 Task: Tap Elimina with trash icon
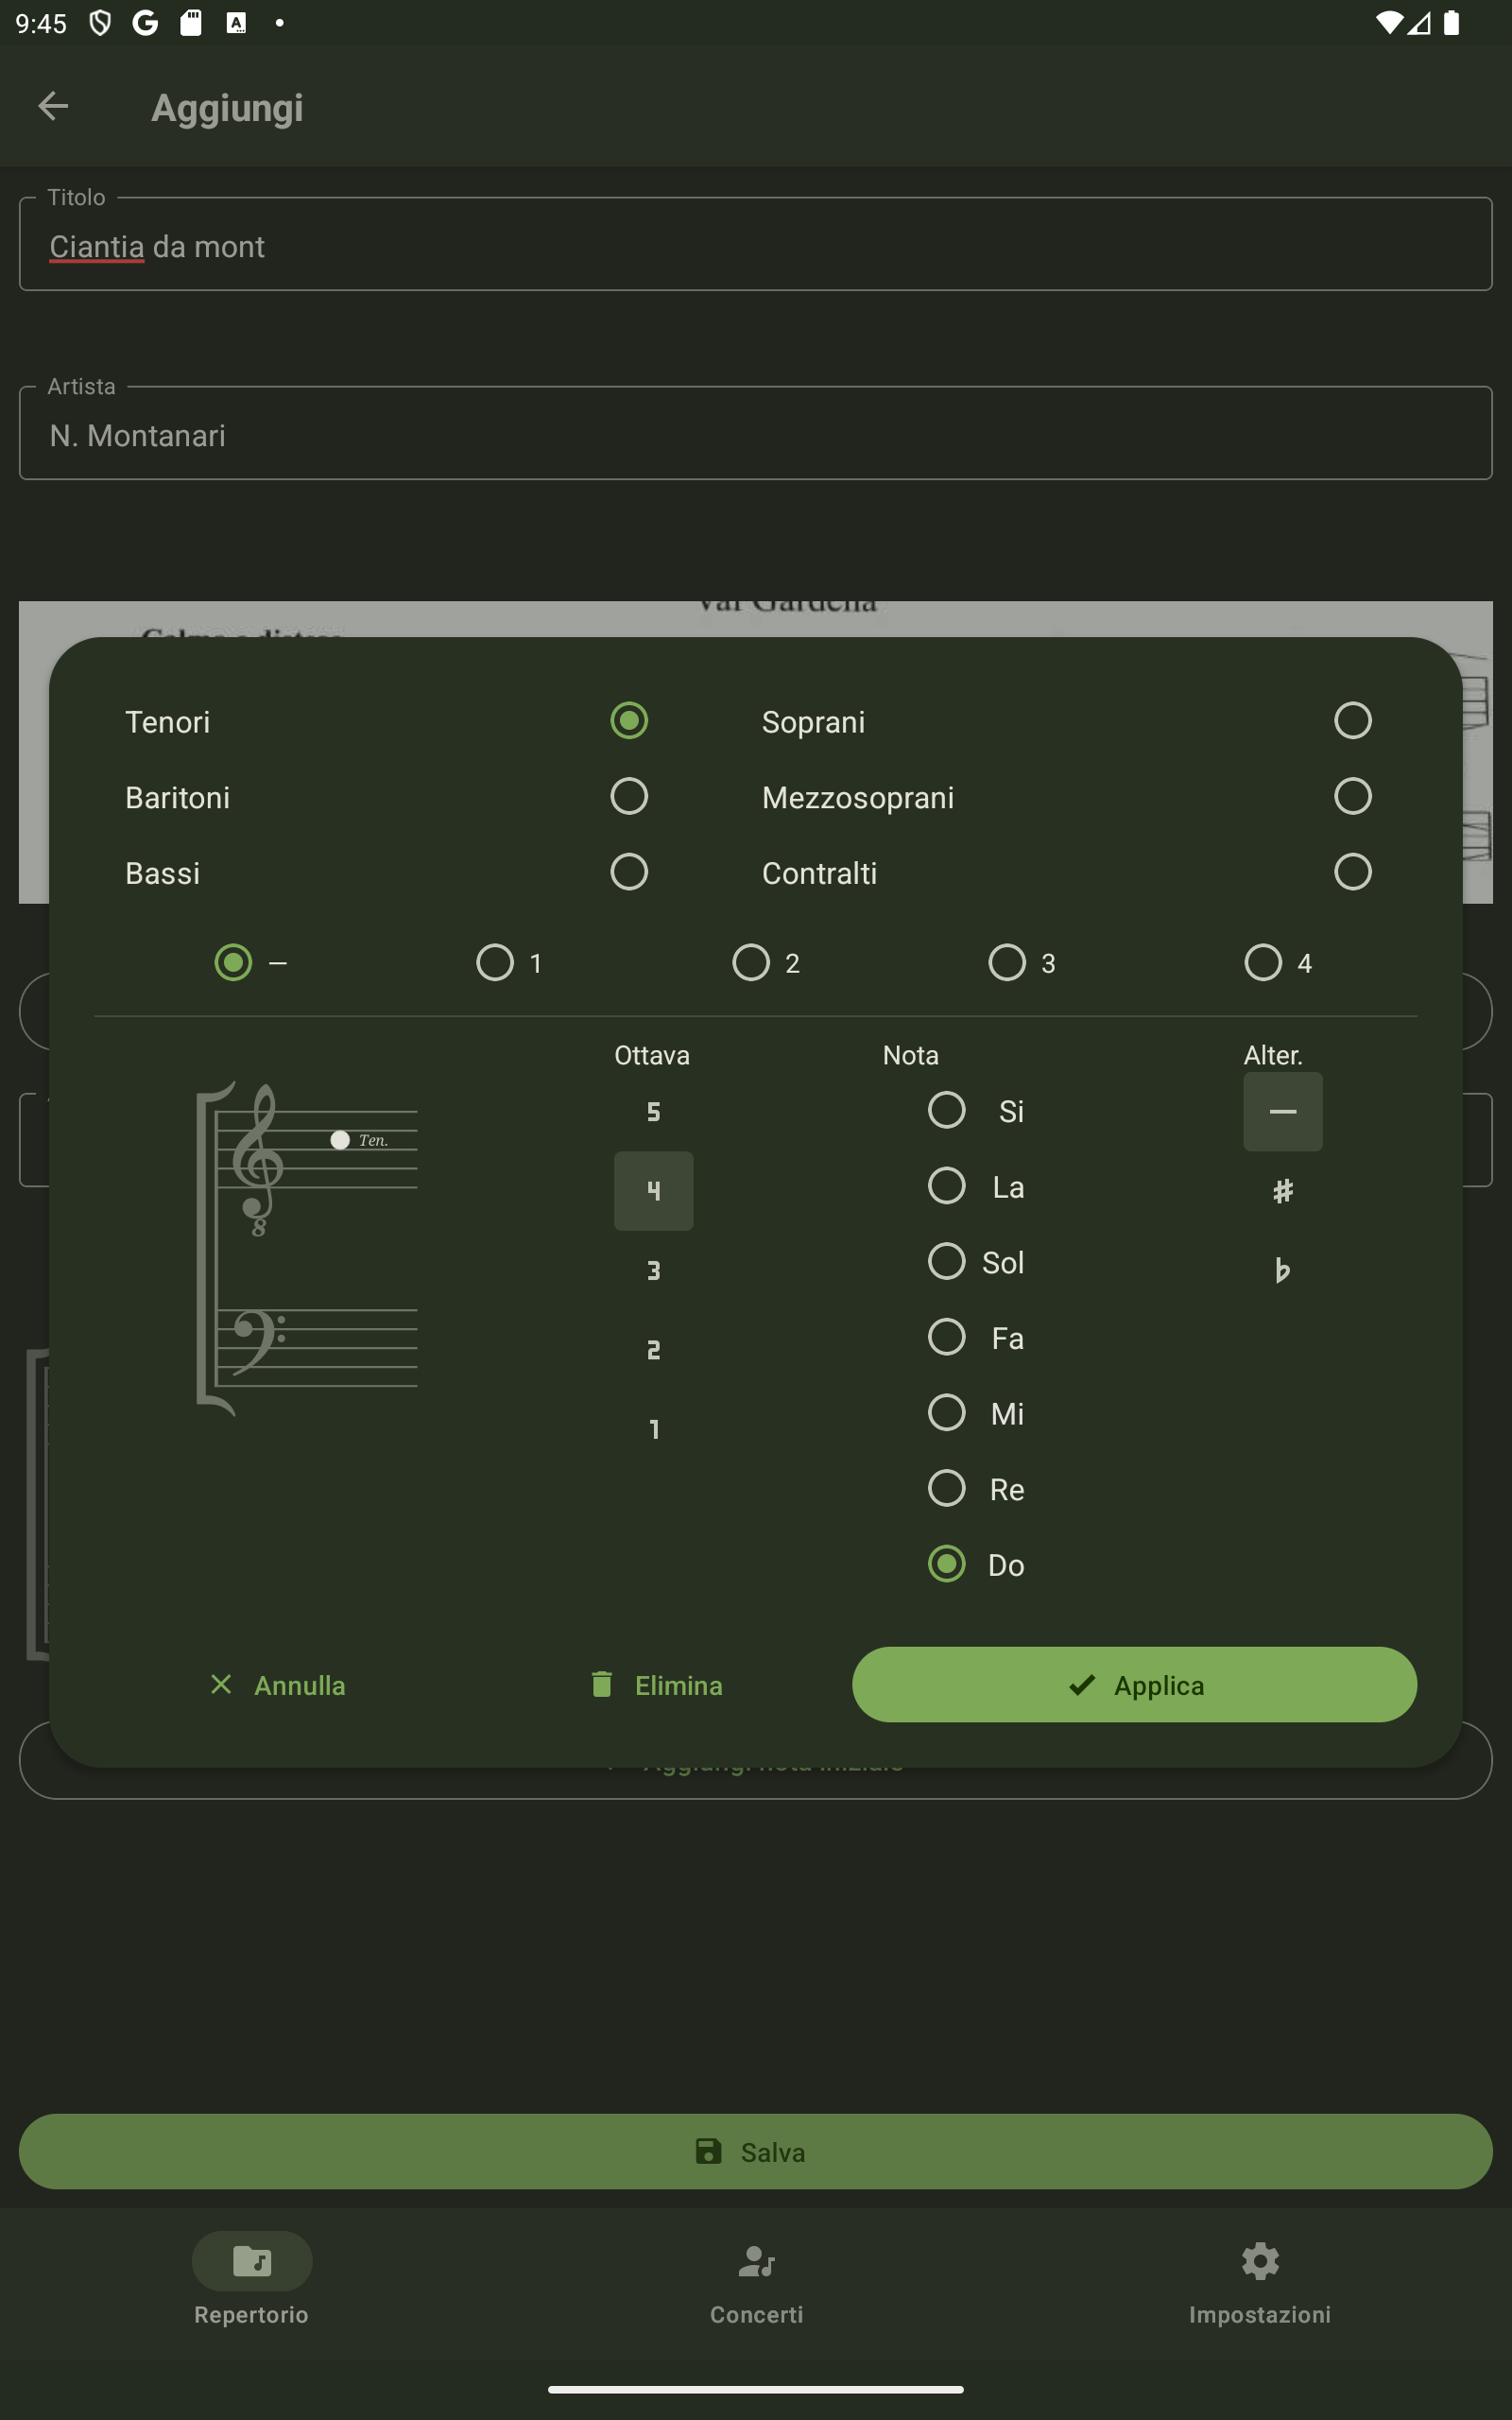656,1685
